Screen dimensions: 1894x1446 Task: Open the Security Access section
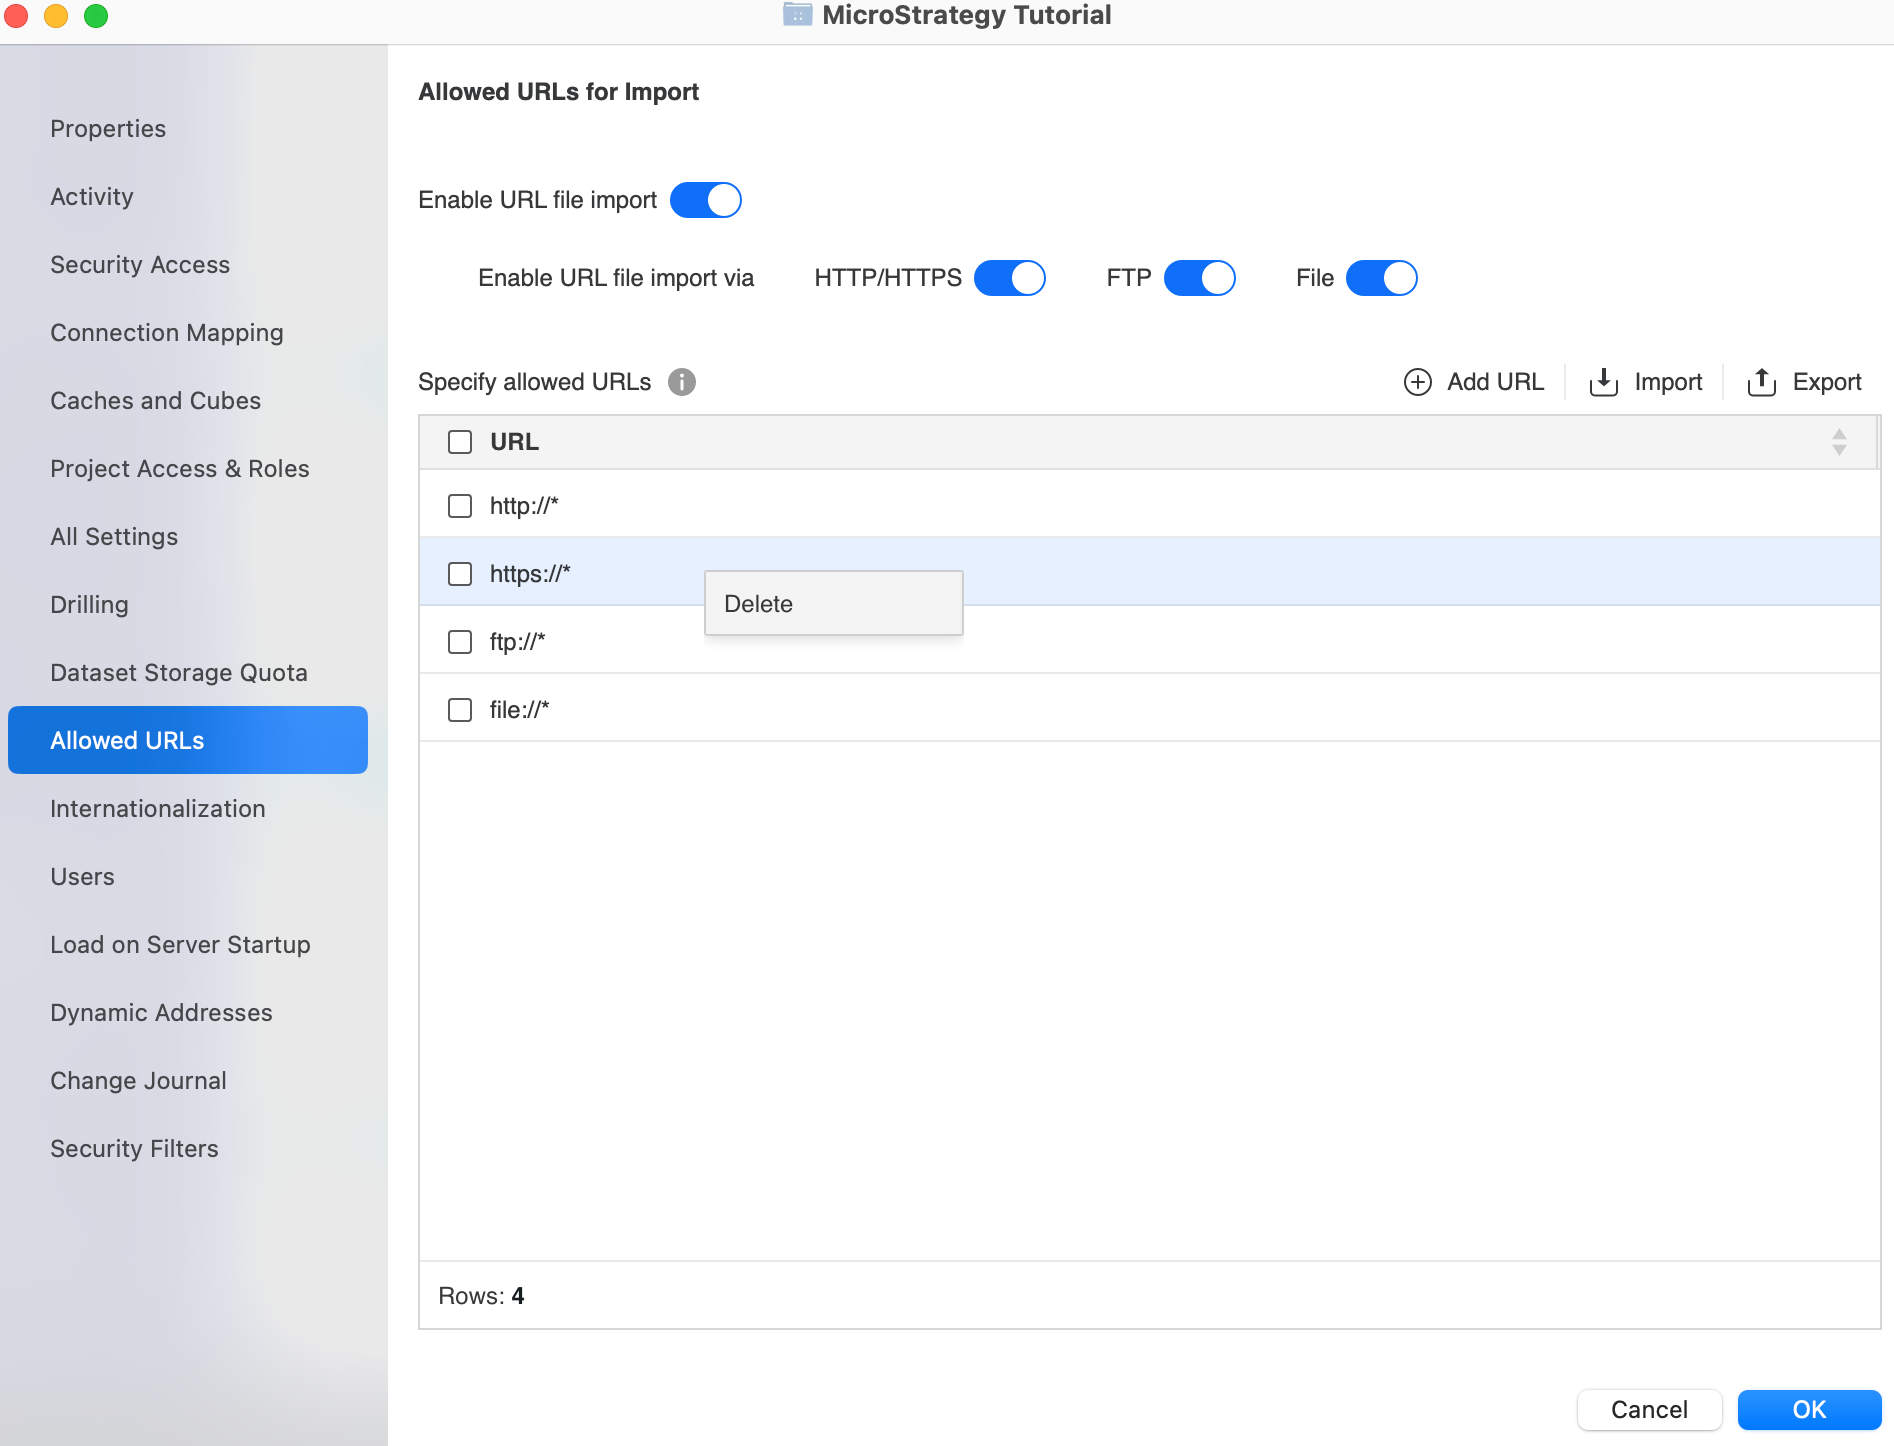140,265
